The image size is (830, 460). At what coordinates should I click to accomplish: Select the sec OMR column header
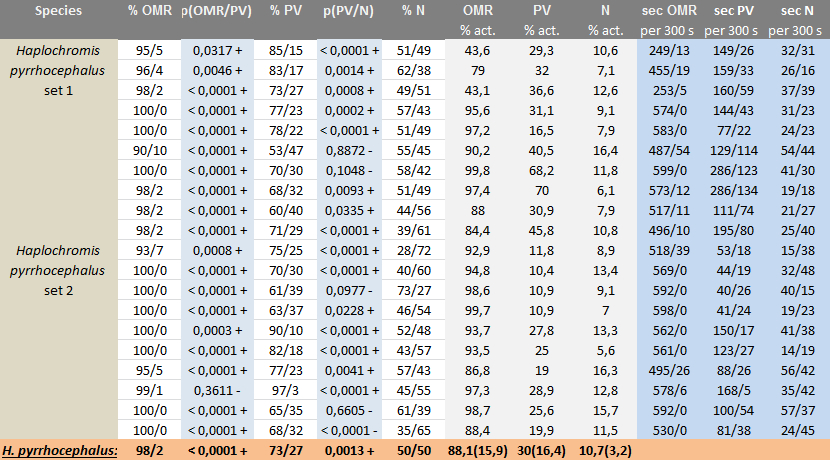pyautogui.click(x=669, y=10)
